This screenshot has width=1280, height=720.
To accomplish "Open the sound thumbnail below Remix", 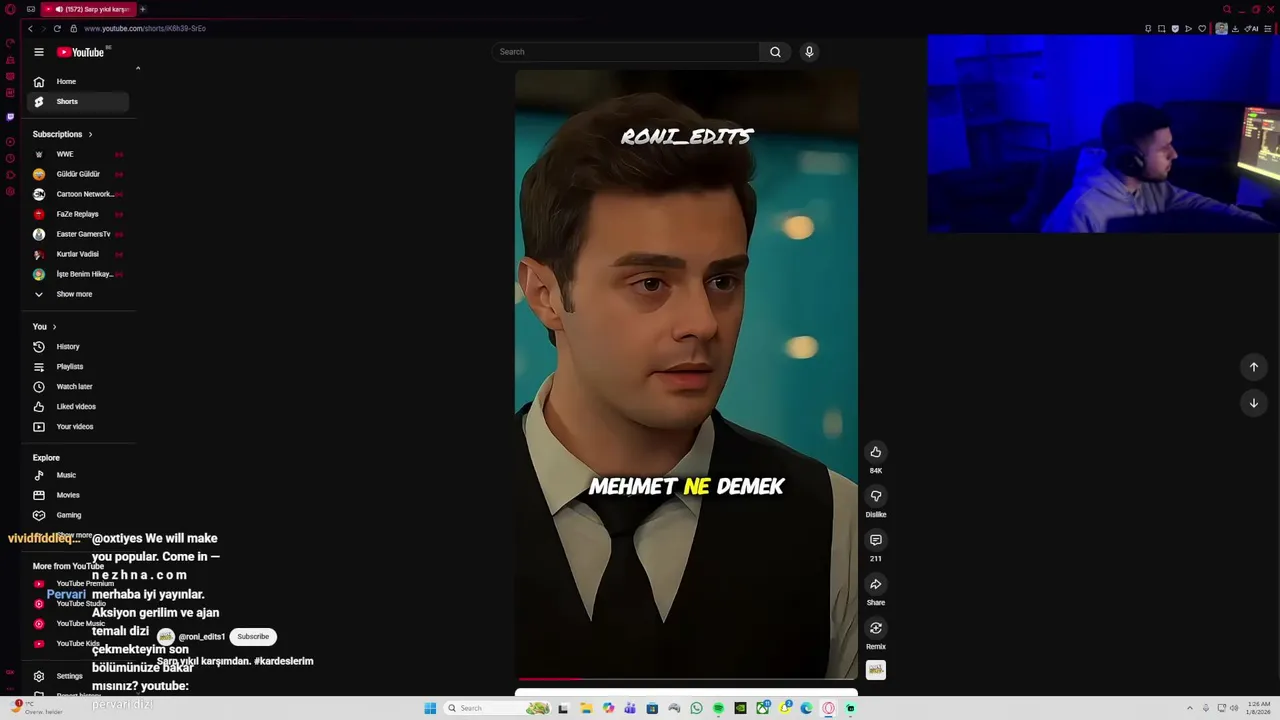I will click(876, 670).
